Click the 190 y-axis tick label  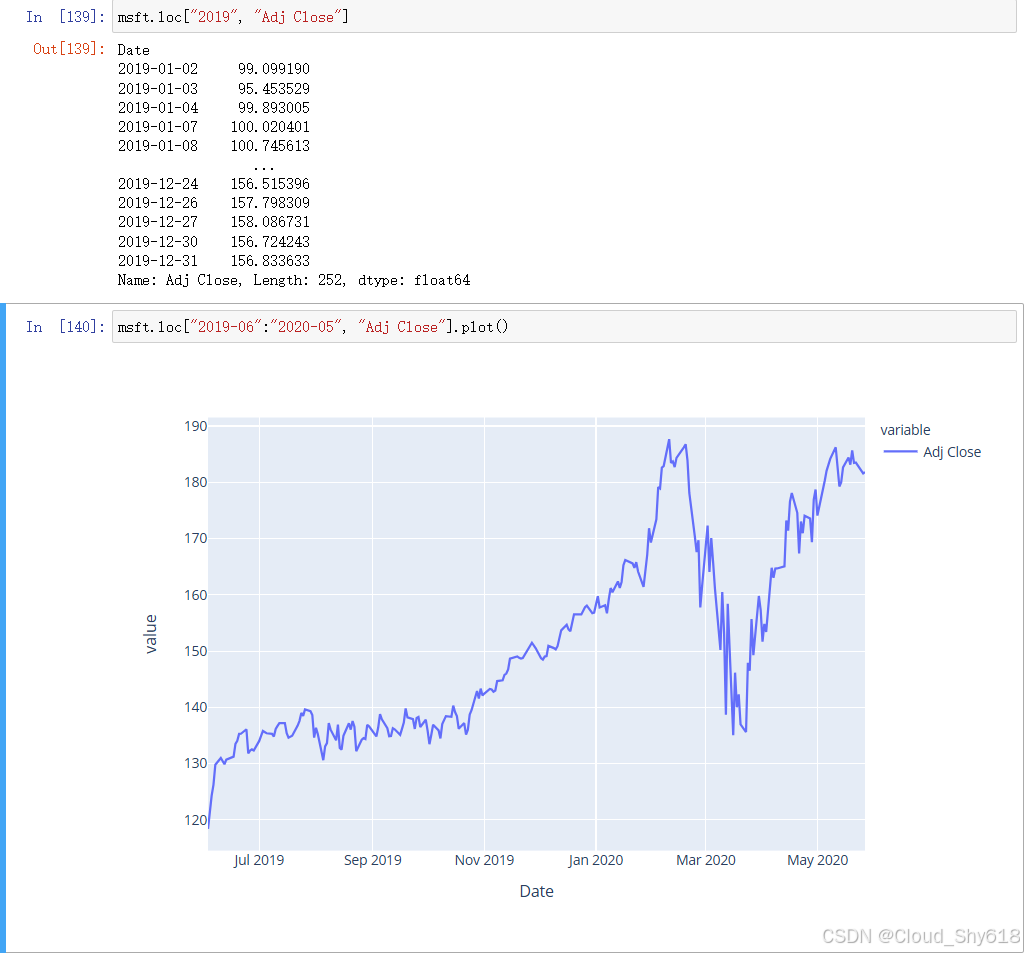coord(195,426)
